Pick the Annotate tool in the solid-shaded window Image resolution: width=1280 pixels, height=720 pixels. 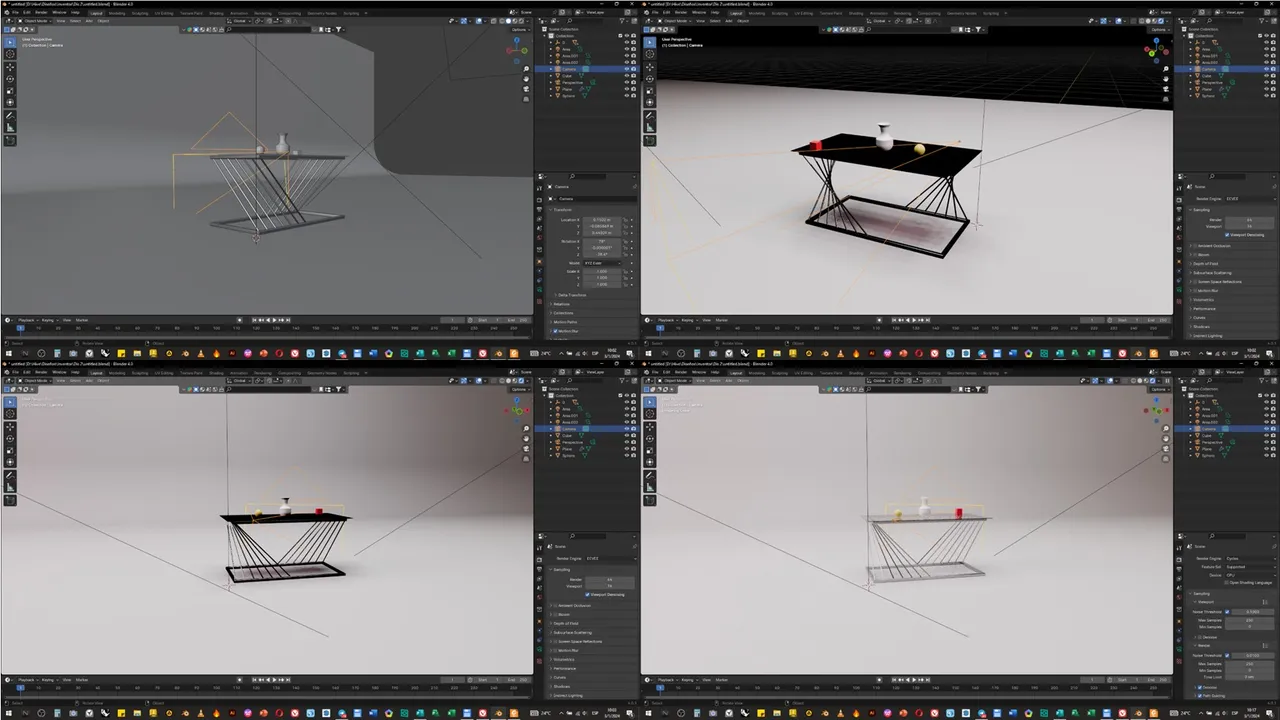pyautogui.click(x=10, y=116)
